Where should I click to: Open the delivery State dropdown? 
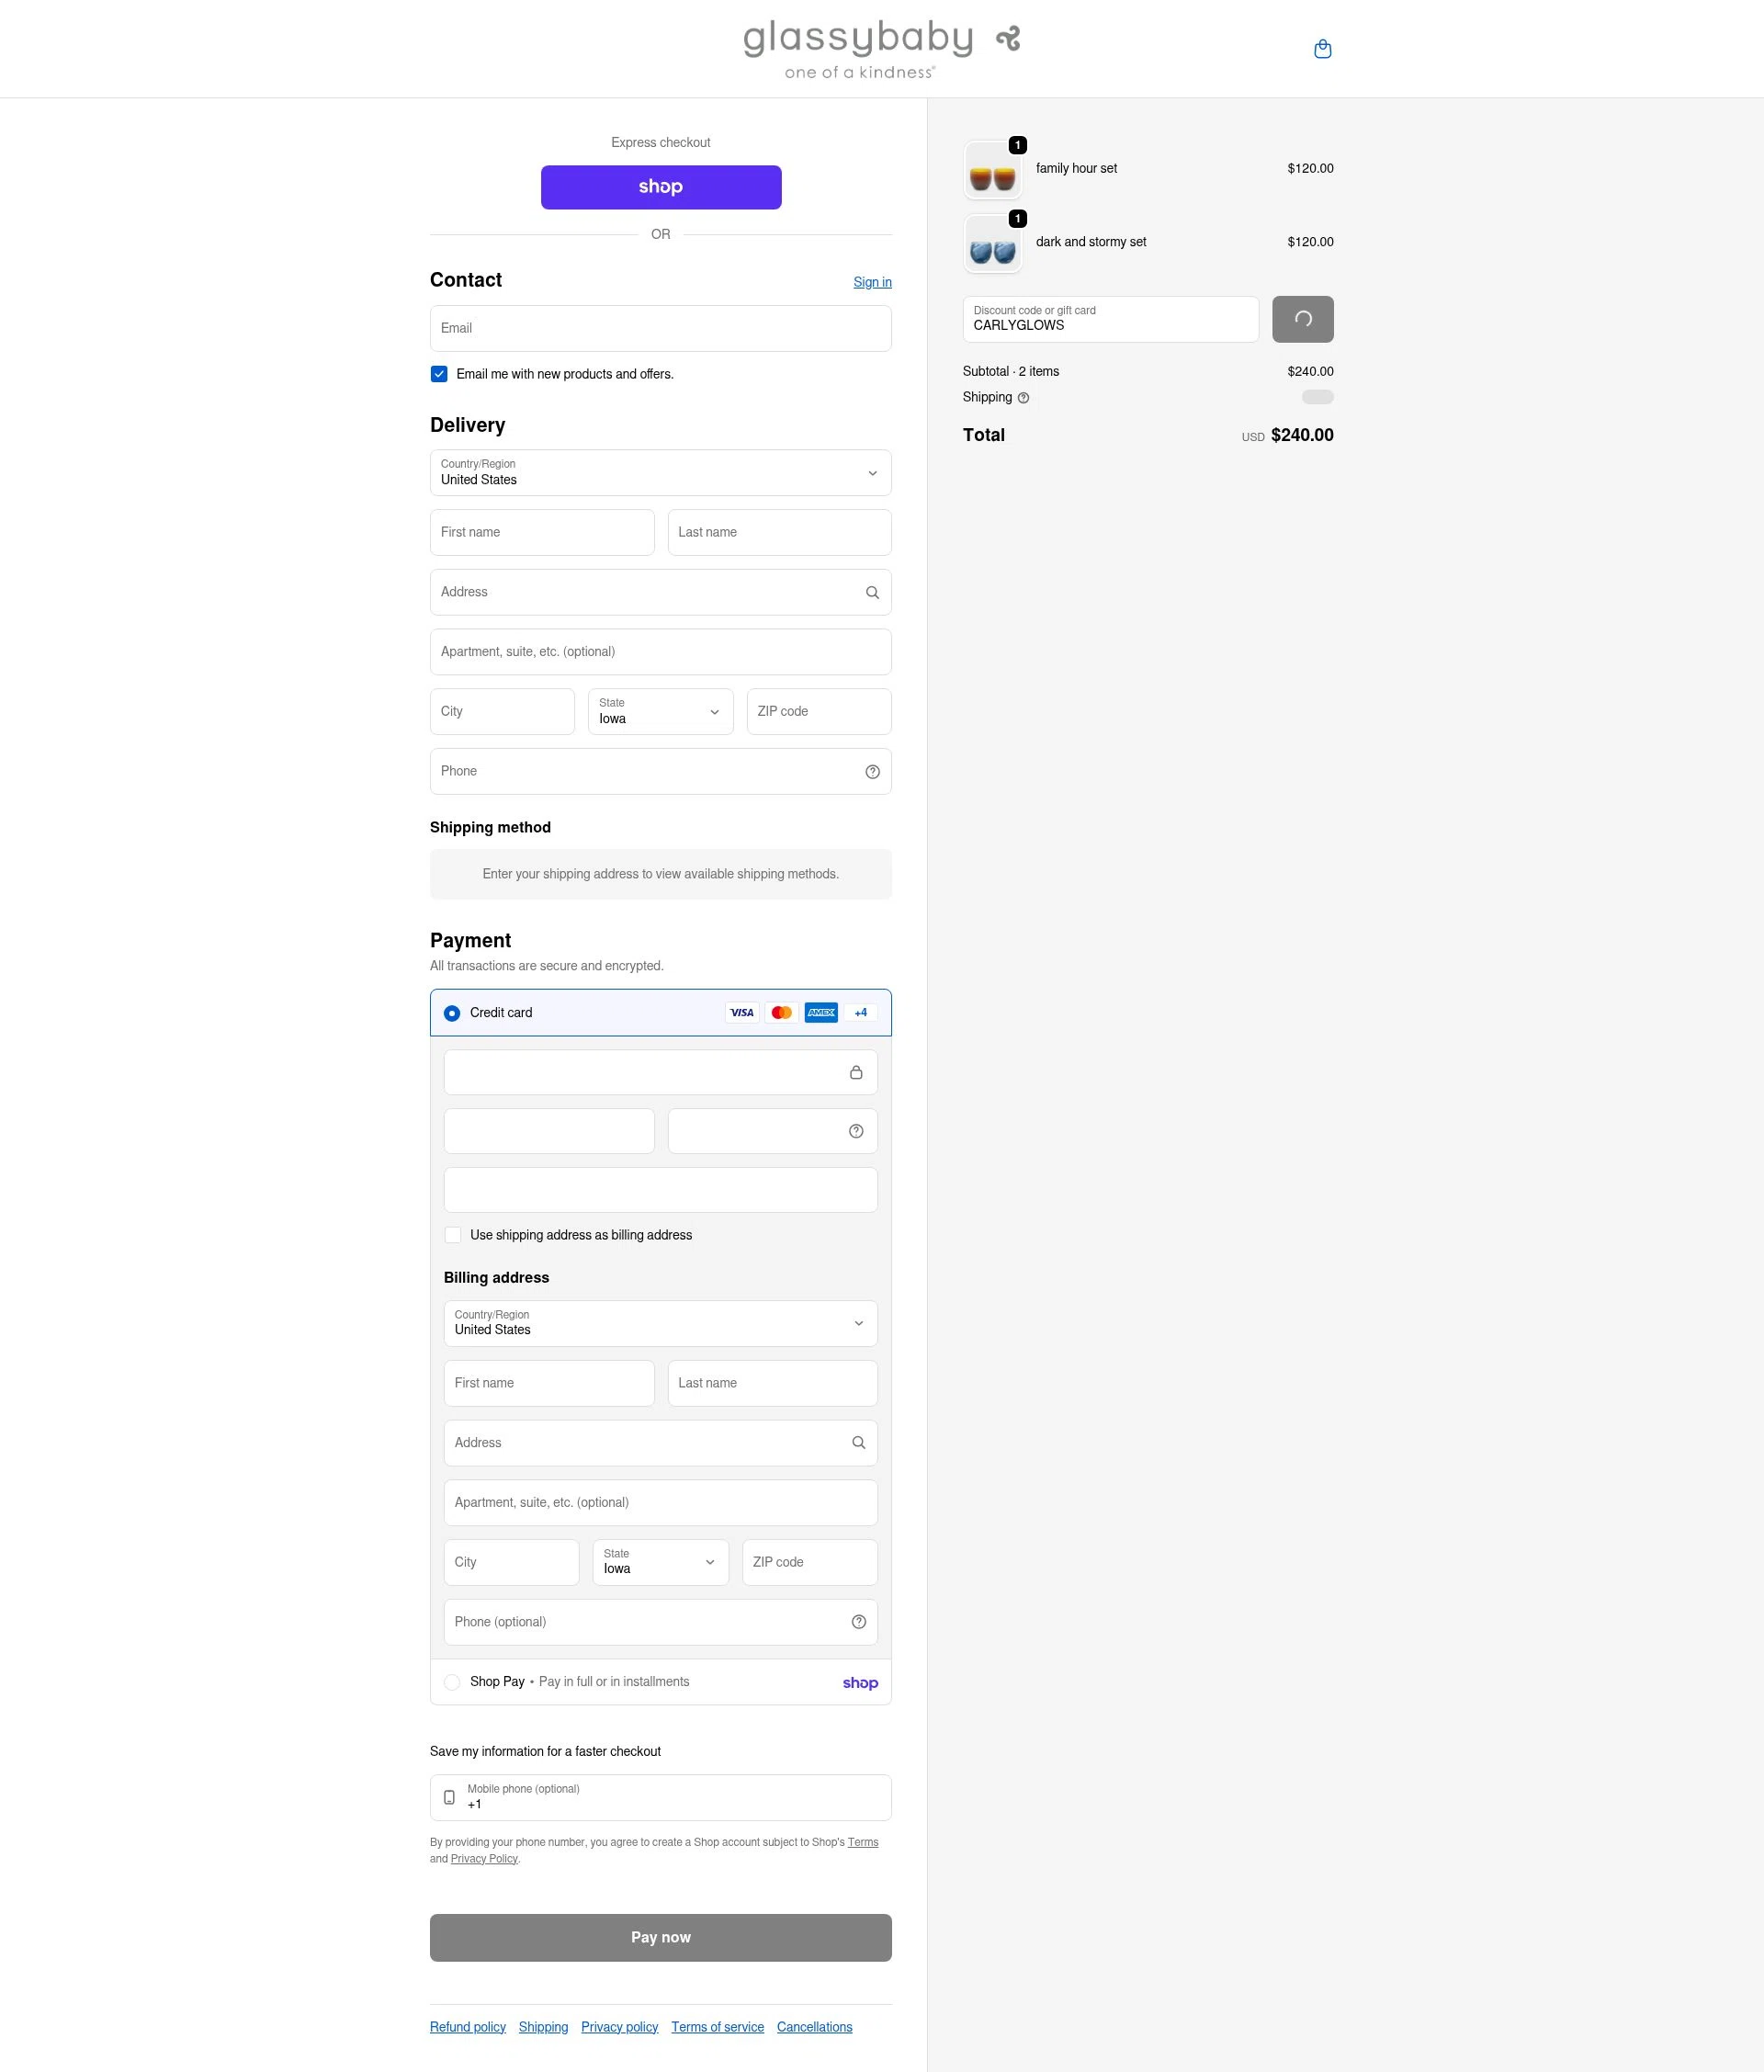[660, 712]
